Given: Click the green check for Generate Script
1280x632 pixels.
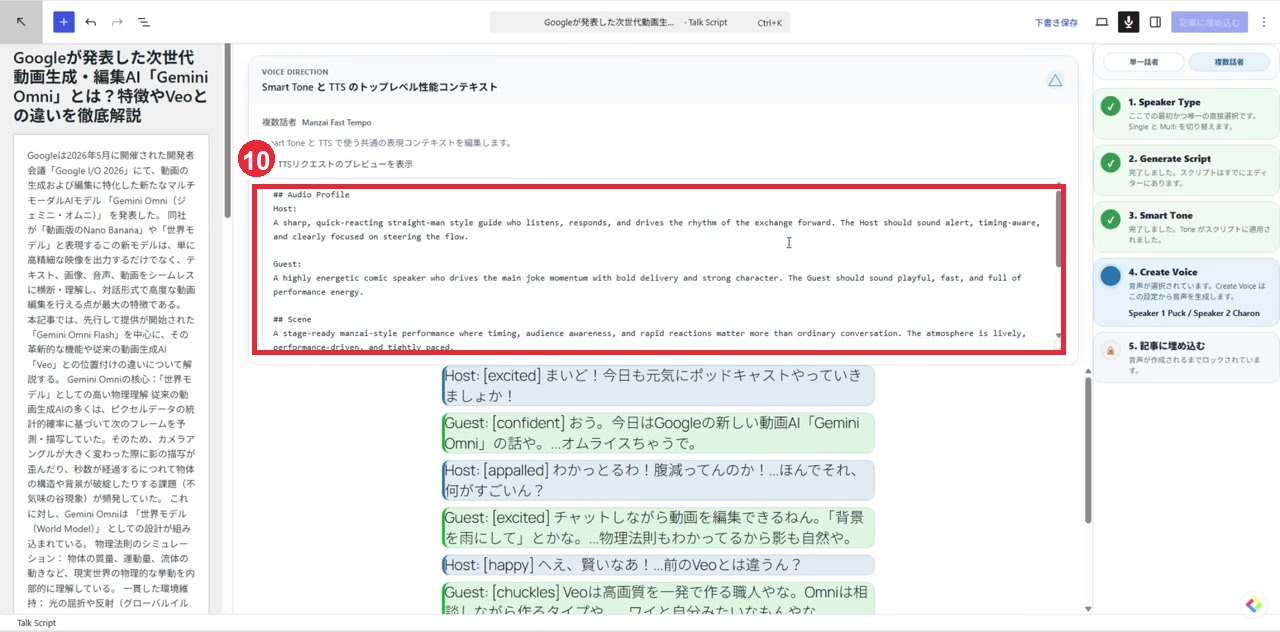Looking at the screenshot, I should [1110, 162].
